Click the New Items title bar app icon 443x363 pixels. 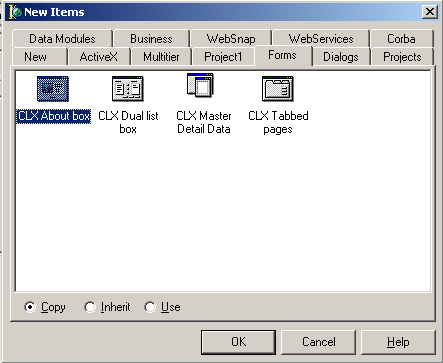pos(15,12)
